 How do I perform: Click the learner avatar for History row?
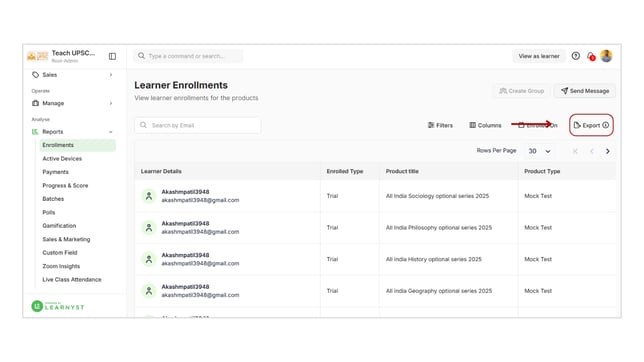(149, 259)
